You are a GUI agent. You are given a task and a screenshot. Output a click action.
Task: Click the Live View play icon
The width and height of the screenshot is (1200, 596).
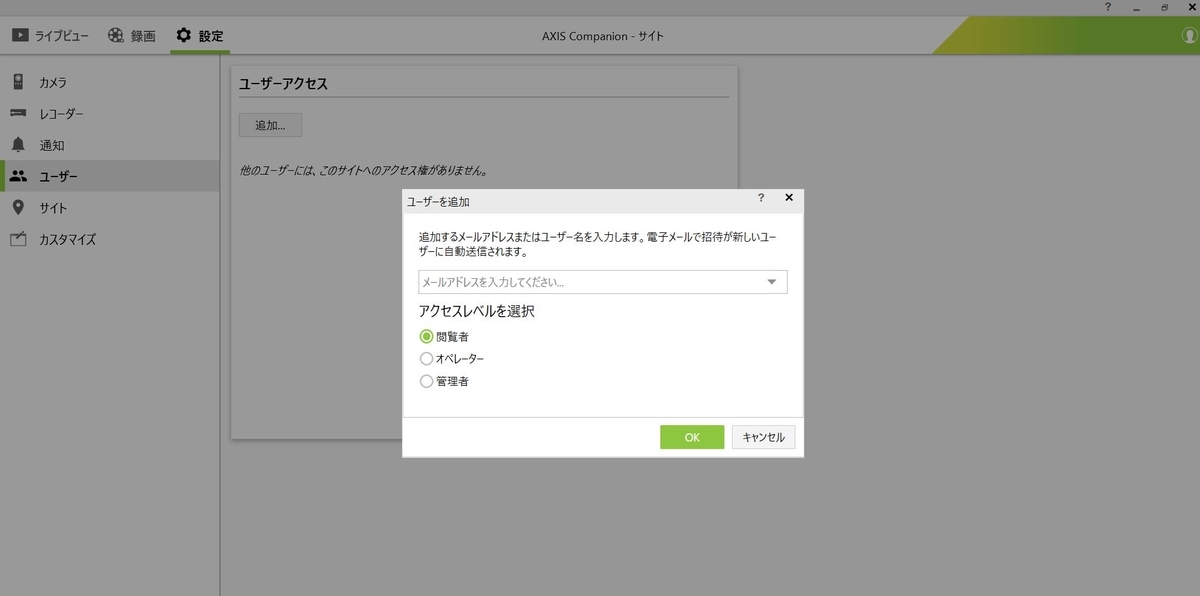point(20,35)
